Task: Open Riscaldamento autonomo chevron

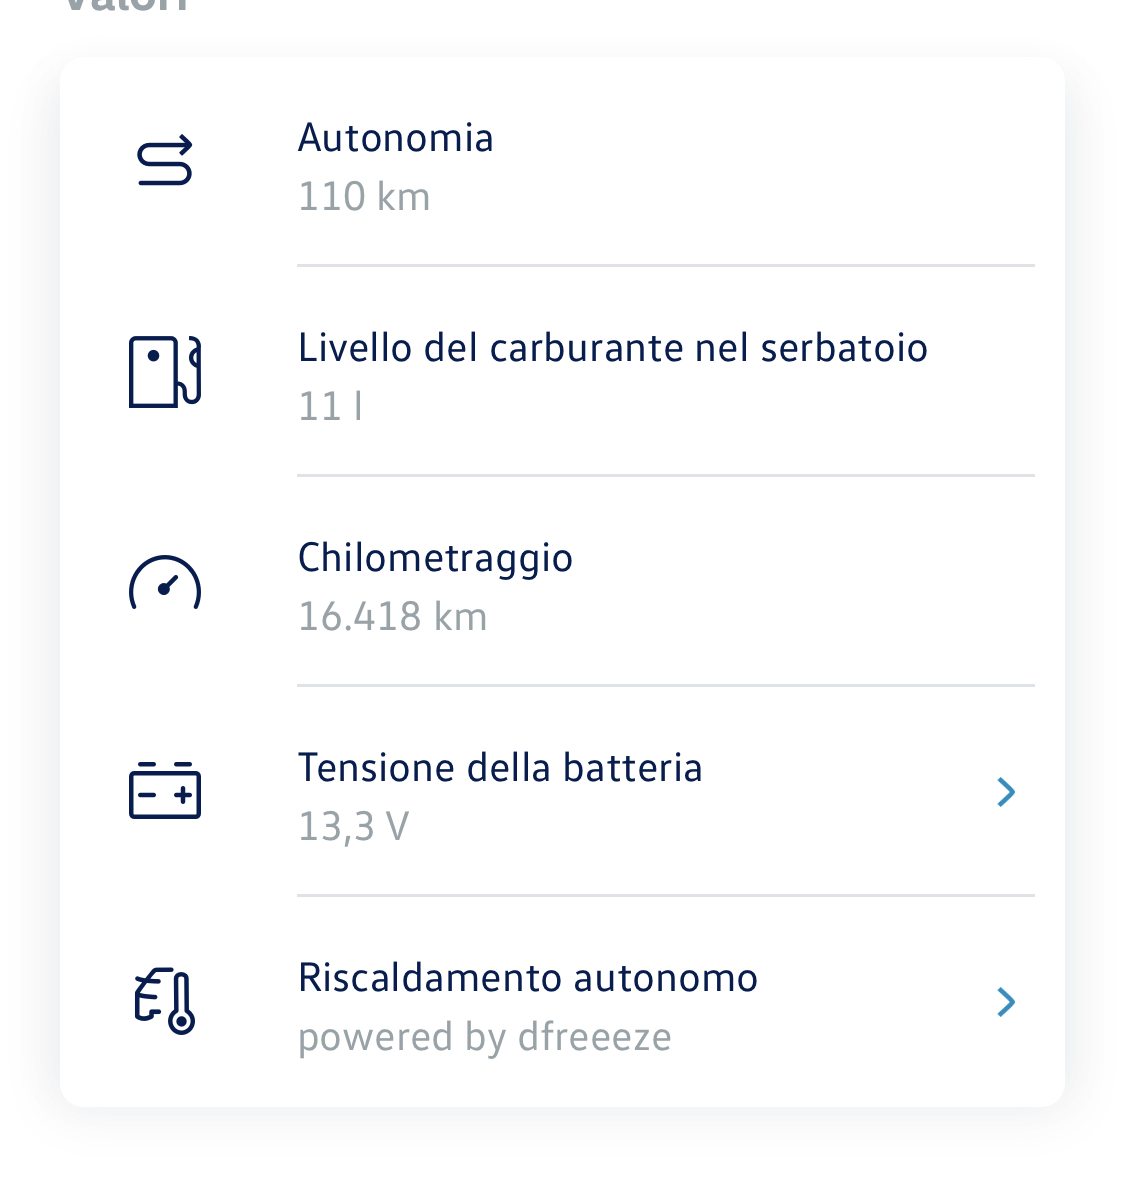Action: coord(1006,1002)
